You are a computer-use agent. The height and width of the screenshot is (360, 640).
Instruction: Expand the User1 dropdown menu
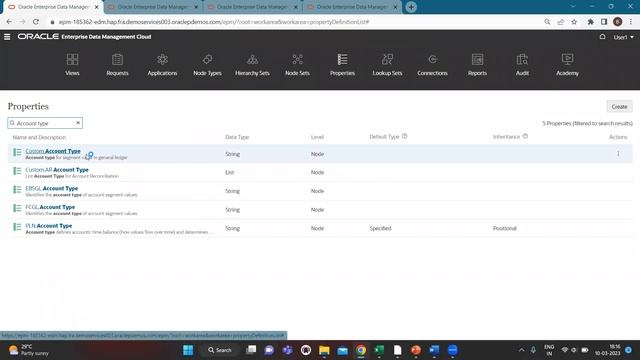click(x=624, y=37)
